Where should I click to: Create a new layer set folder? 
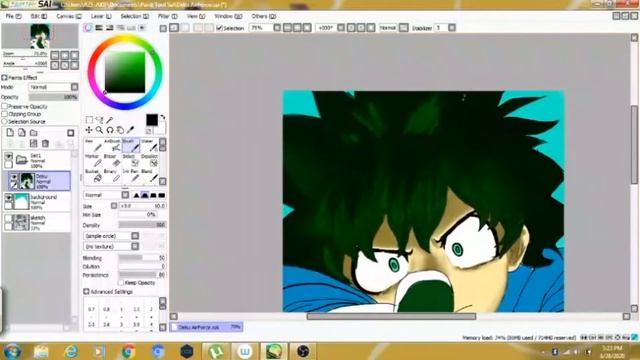tap(34, 132)
